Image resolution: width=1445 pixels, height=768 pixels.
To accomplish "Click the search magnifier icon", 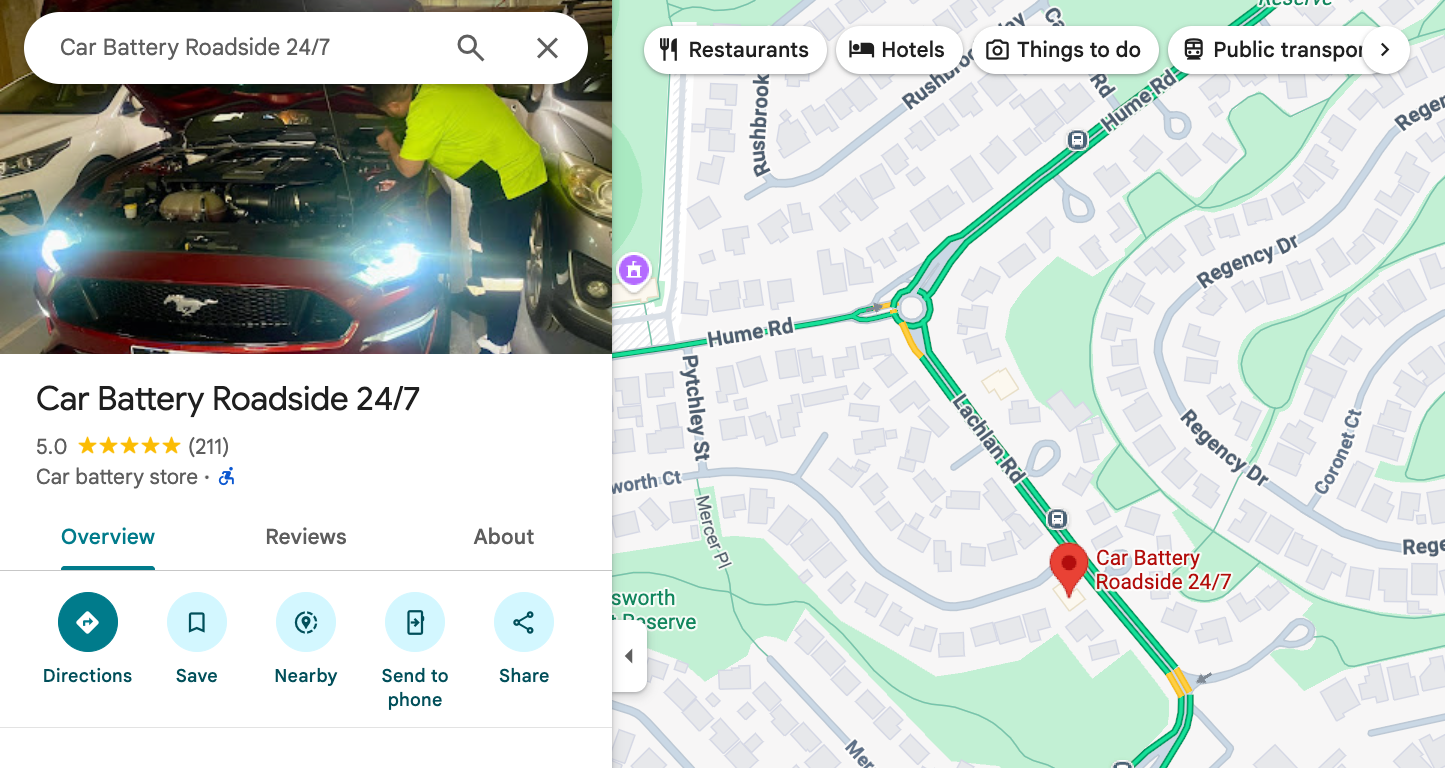I will pos(470,47).
